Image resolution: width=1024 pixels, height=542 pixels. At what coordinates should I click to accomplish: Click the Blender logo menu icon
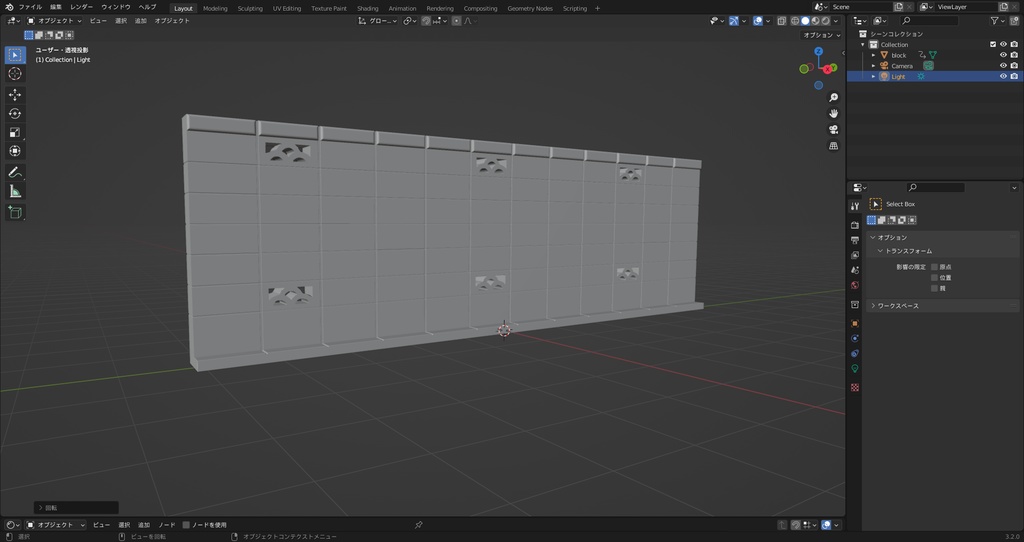(x=8, y=7)
